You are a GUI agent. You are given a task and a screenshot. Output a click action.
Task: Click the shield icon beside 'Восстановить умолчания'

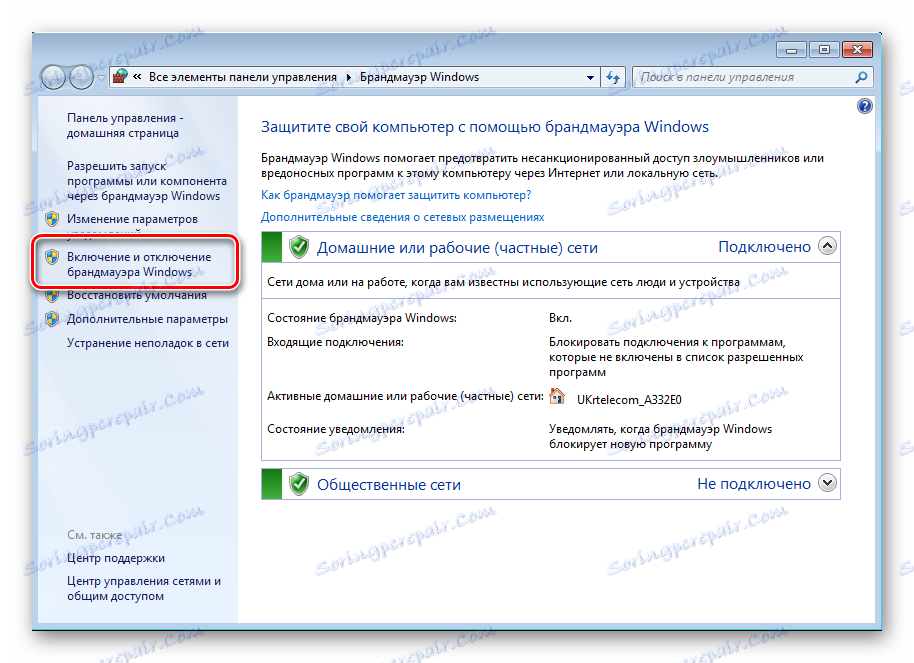[52, 295]
